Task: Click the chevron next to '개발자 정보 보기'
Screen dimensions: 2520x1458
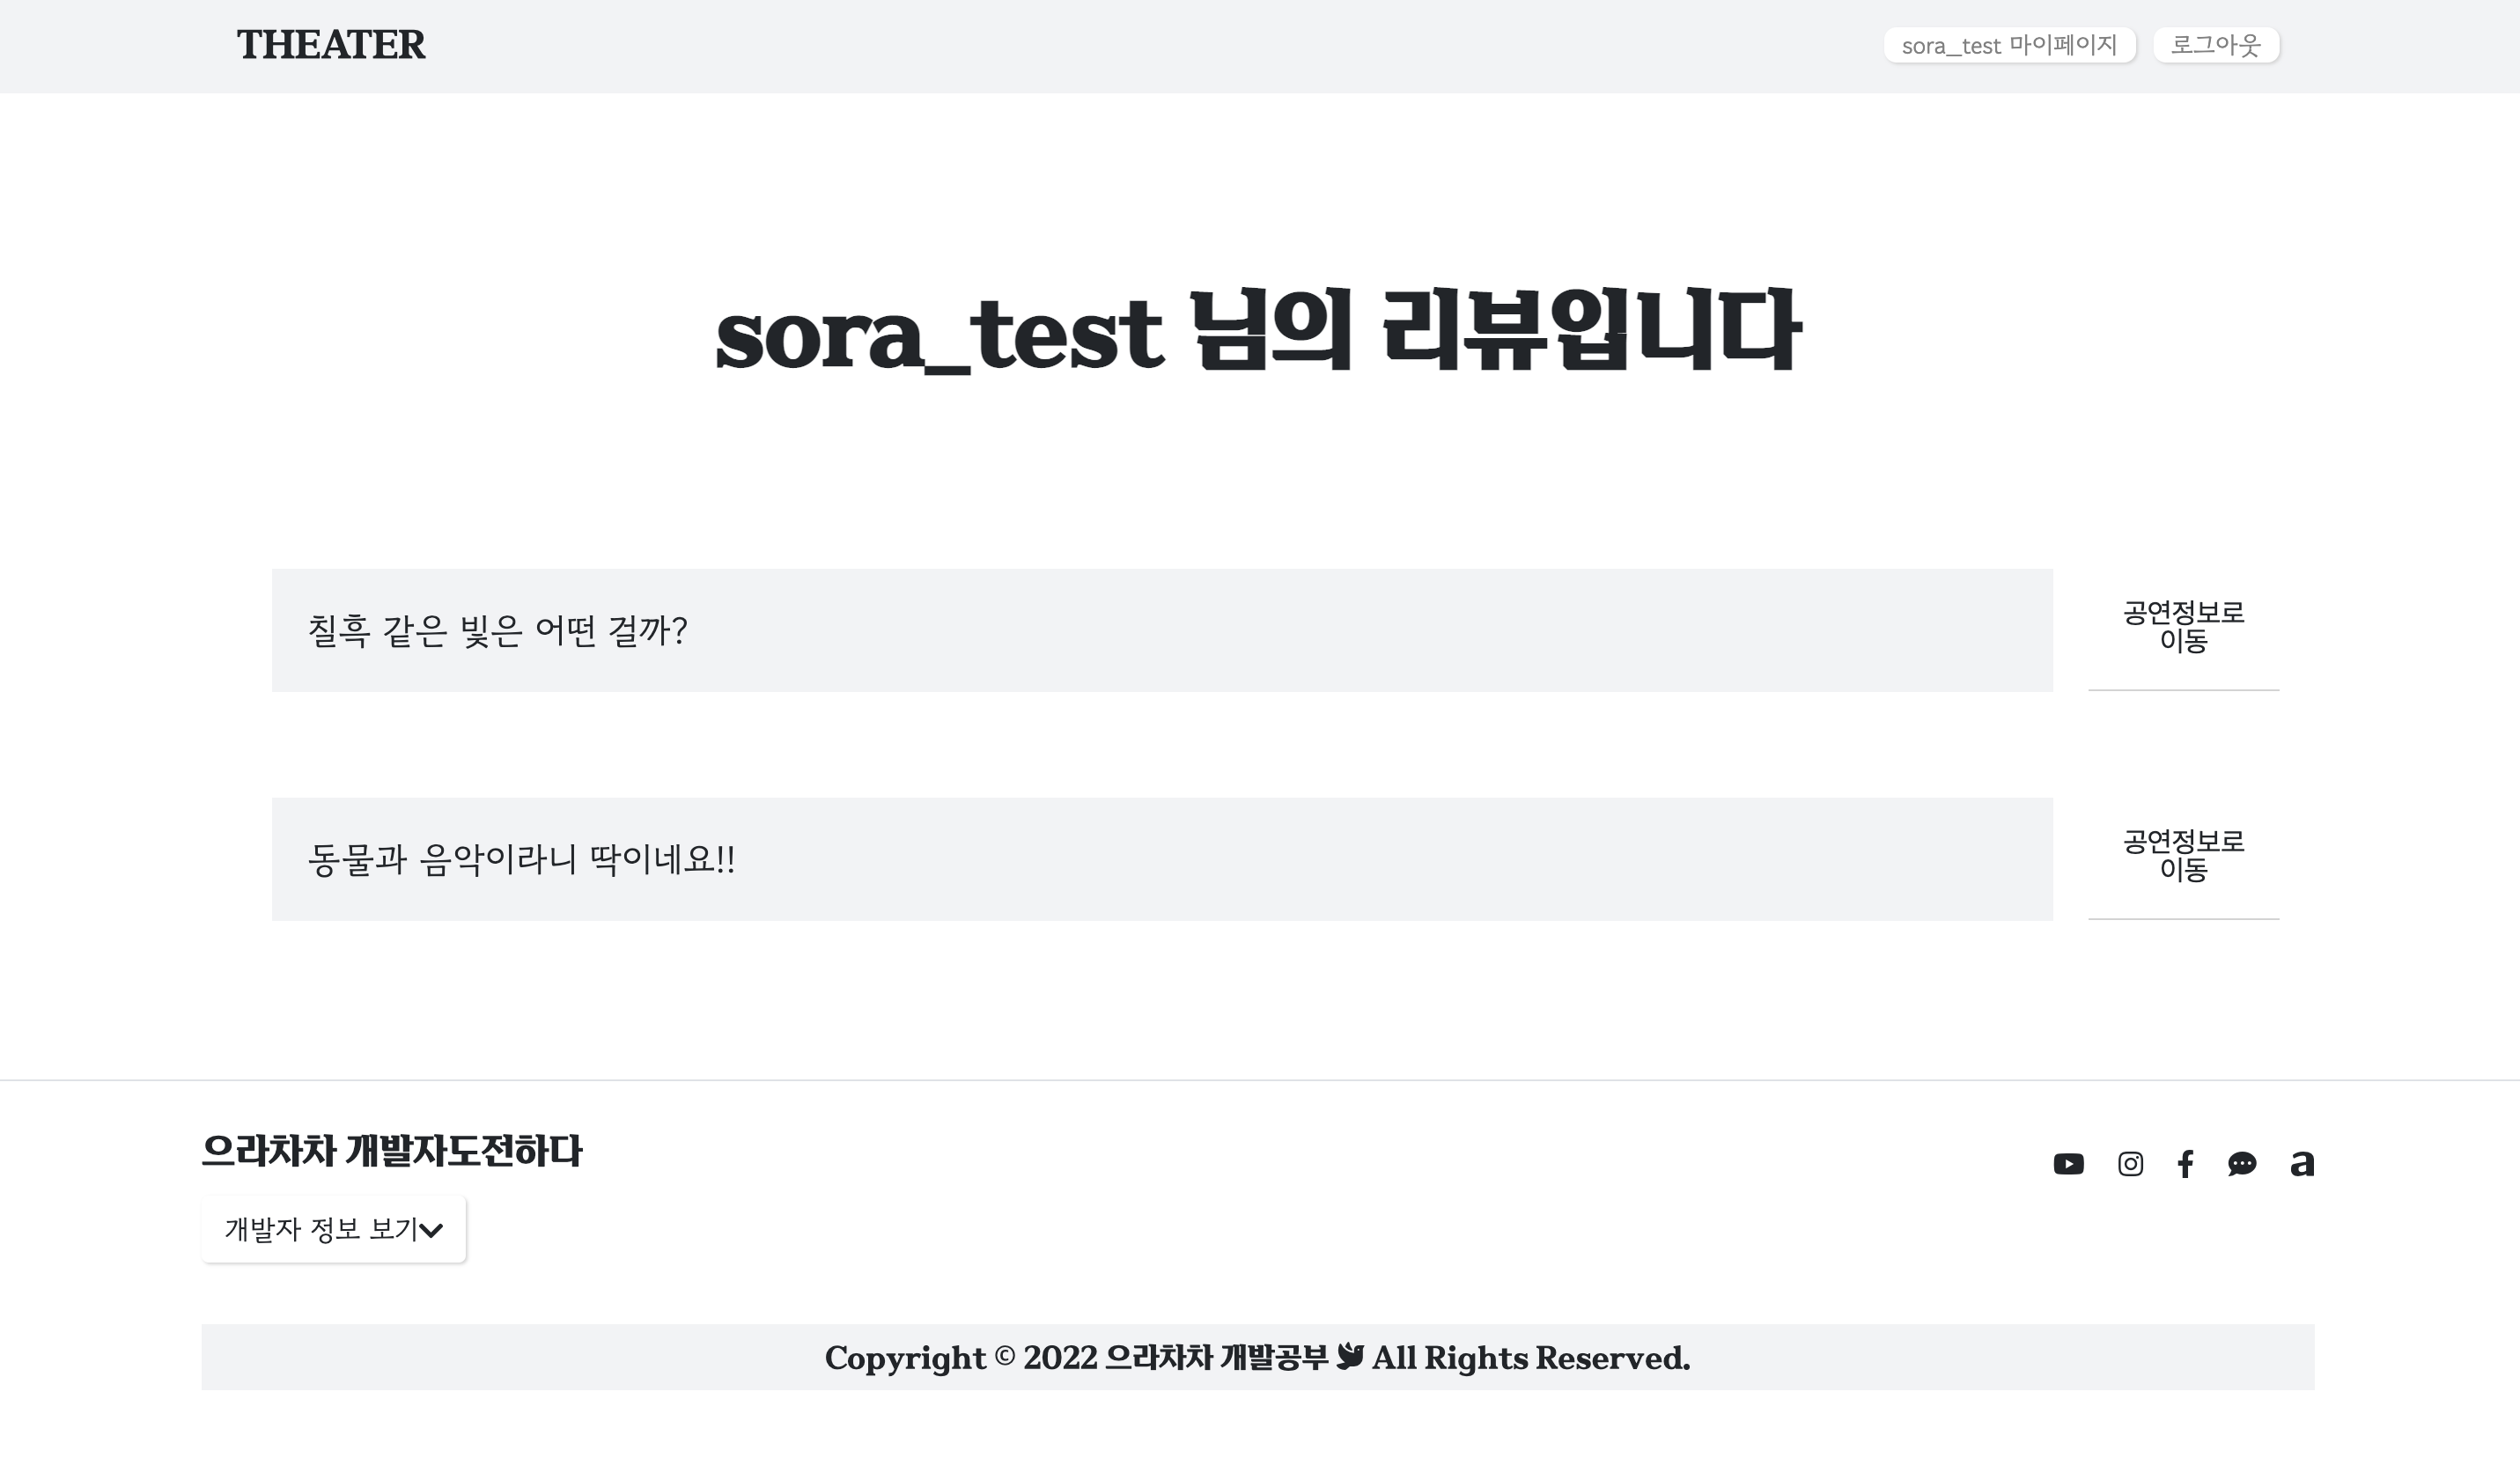Action: pyautogui.click(x=432, y=1231)
